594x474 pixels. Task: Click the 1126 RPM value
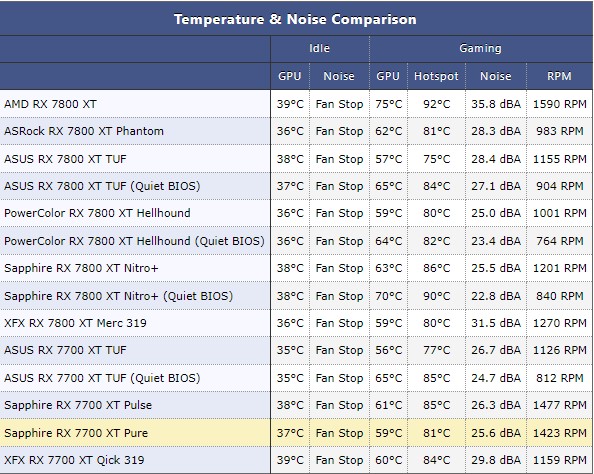pos(560,350)
